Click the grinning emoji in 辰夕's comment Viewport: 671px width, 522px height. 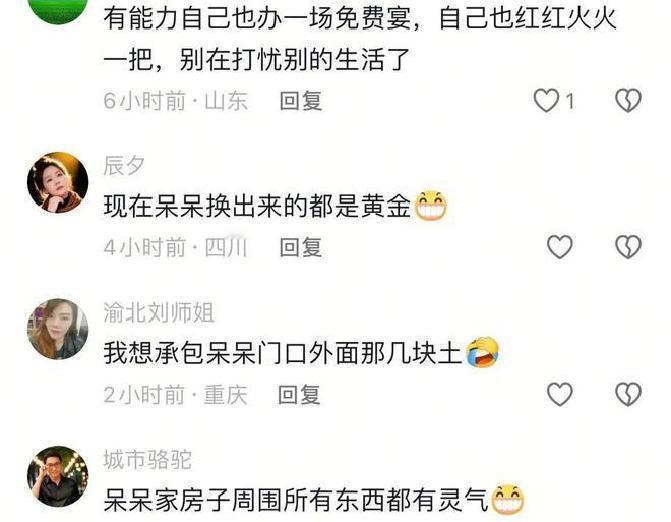point(431,206)
